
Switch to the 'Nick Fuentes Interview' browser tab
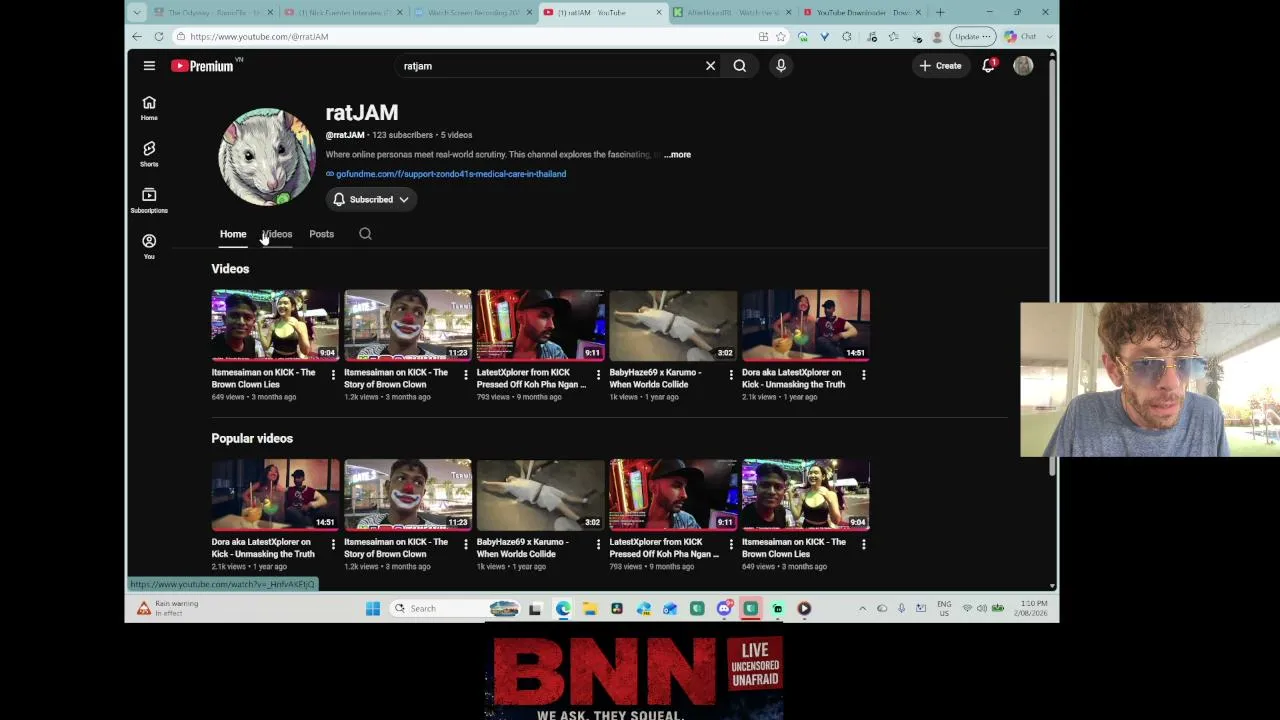tap(343, 13)
